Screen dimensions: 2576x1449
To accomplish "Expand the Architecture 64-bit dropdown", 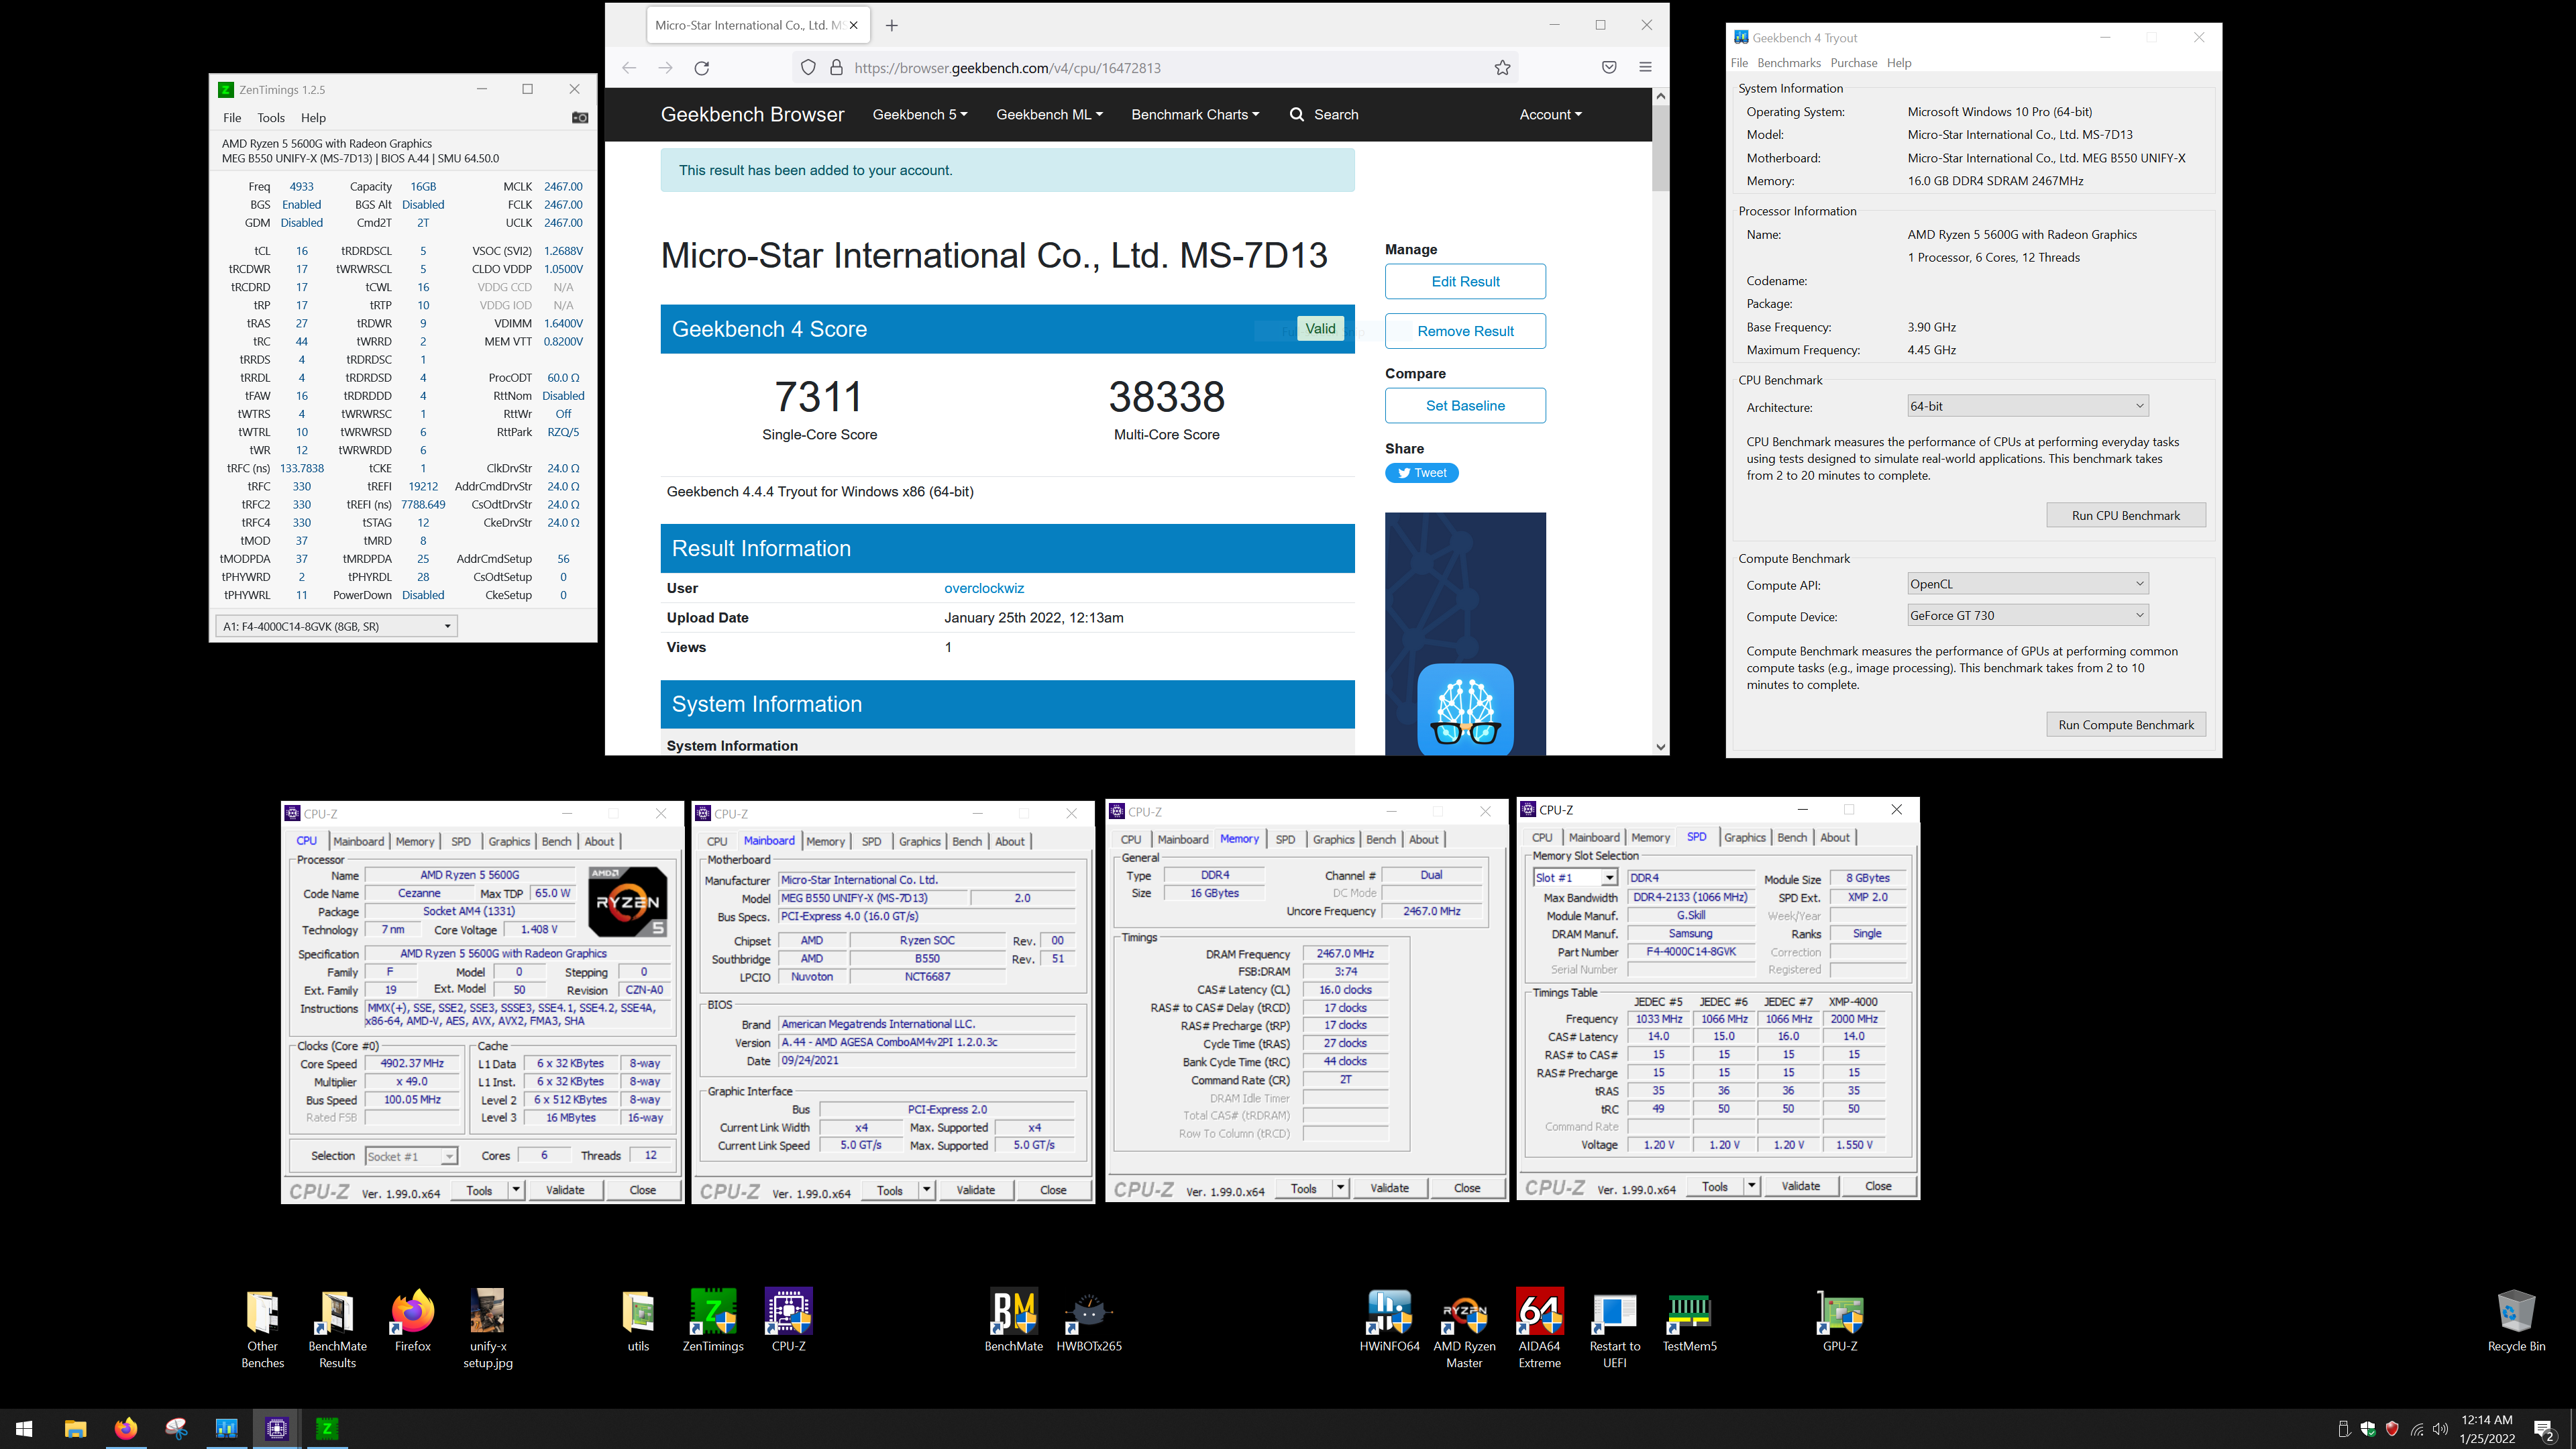I will (x=2028, y=406).
